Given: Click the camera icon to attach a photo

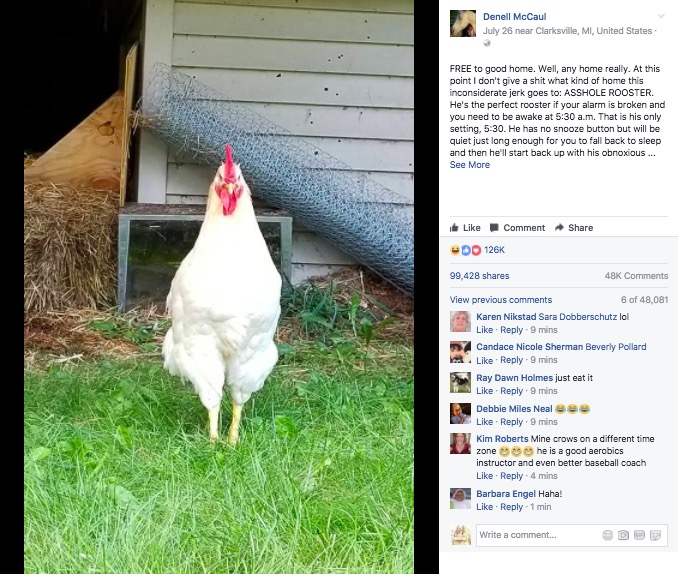Looking at the screenshot, I should point(623,535).
